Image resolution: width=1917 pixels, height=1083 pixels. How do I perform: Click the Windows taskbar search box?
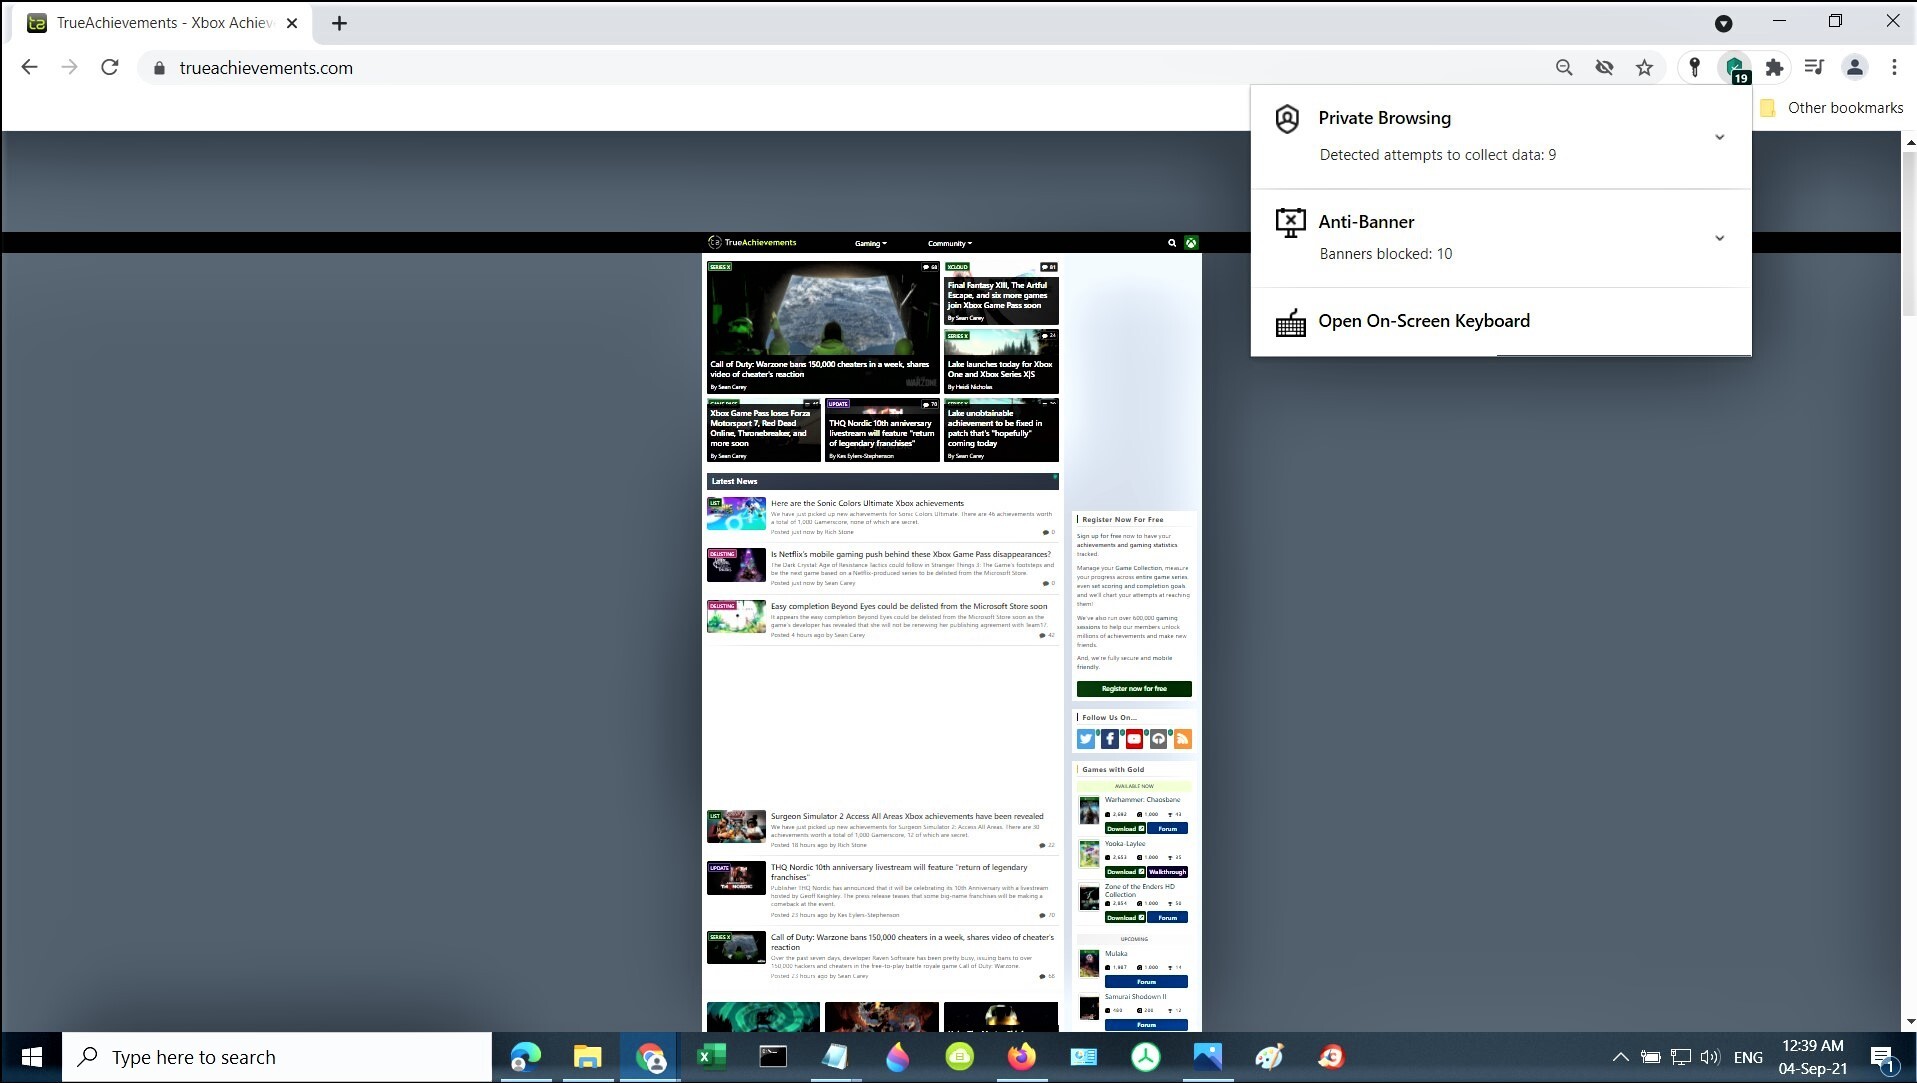pyautogui.click(x=277, y=1057)
